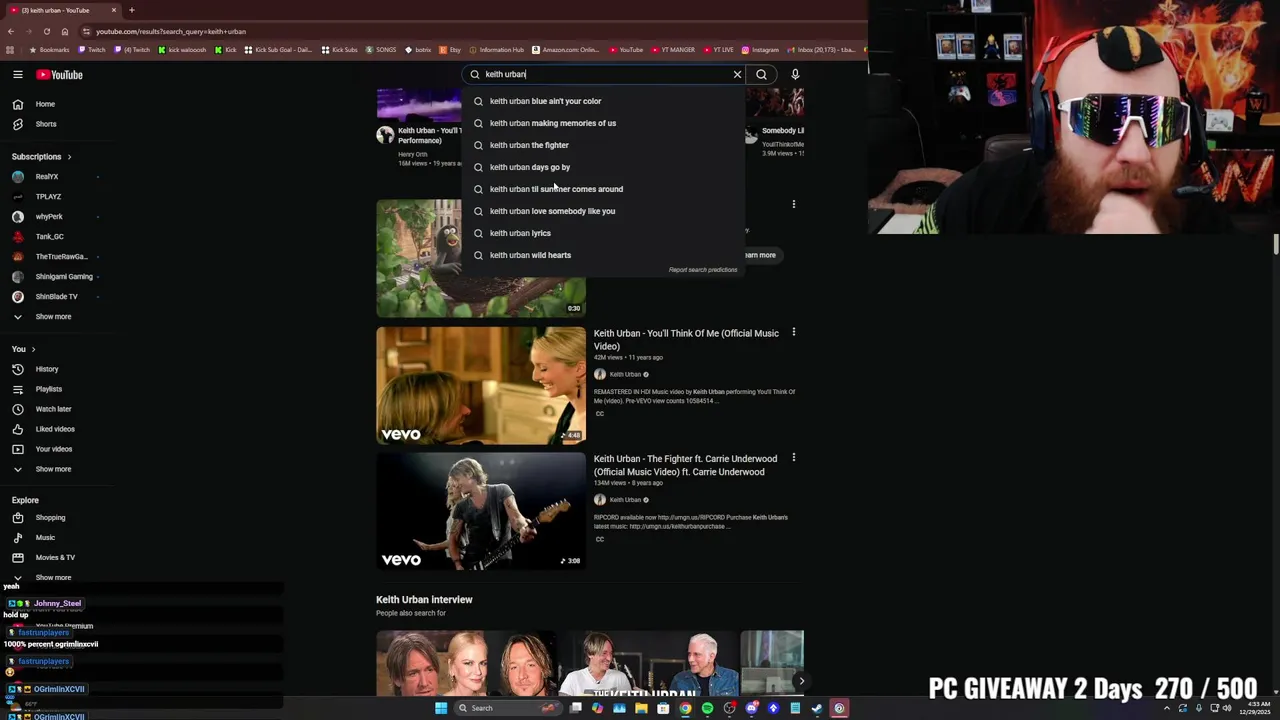The image size is (1280, 720).
Task: Open Your videos in the sidebar
Action: point(54,449)
